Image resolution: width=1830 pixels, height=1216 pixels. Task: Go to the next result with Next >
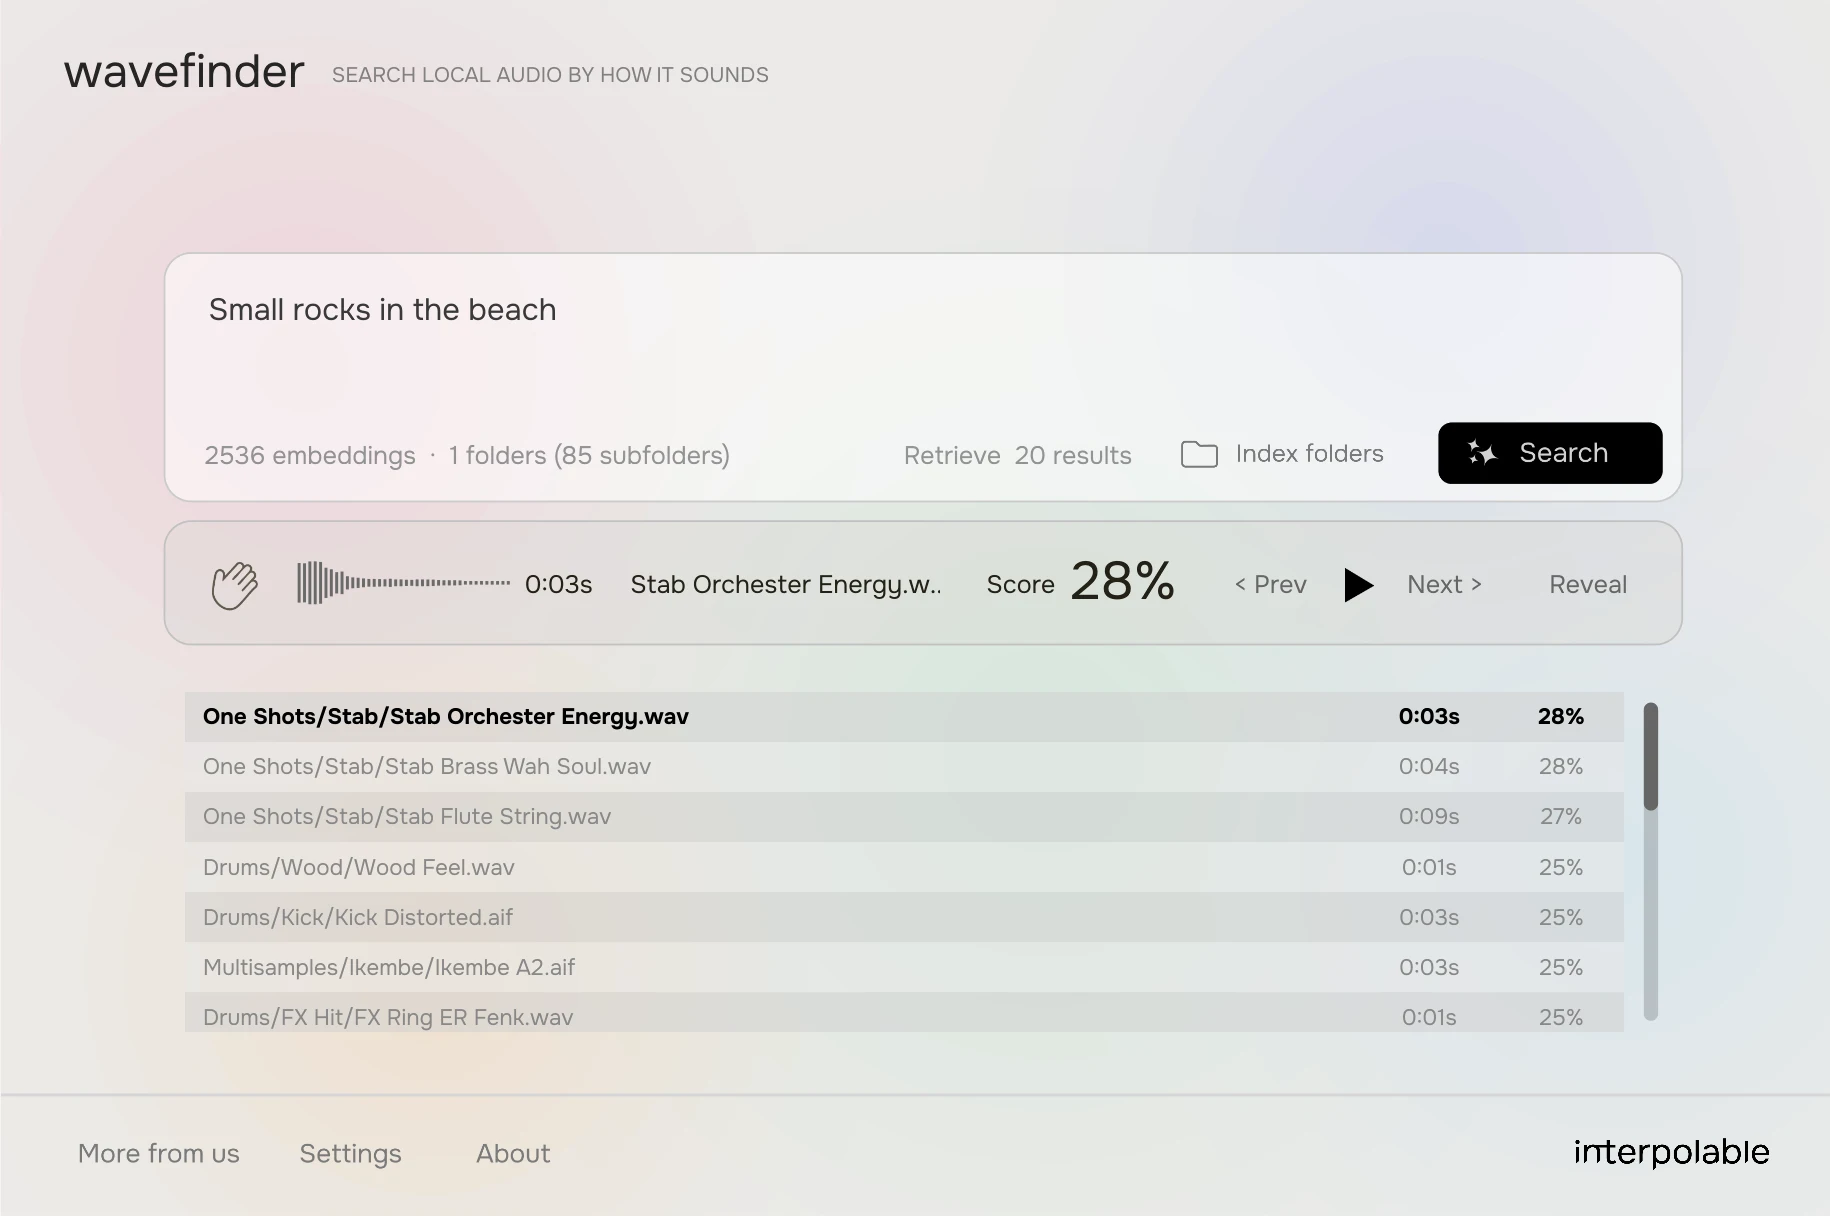point(1444,585)
